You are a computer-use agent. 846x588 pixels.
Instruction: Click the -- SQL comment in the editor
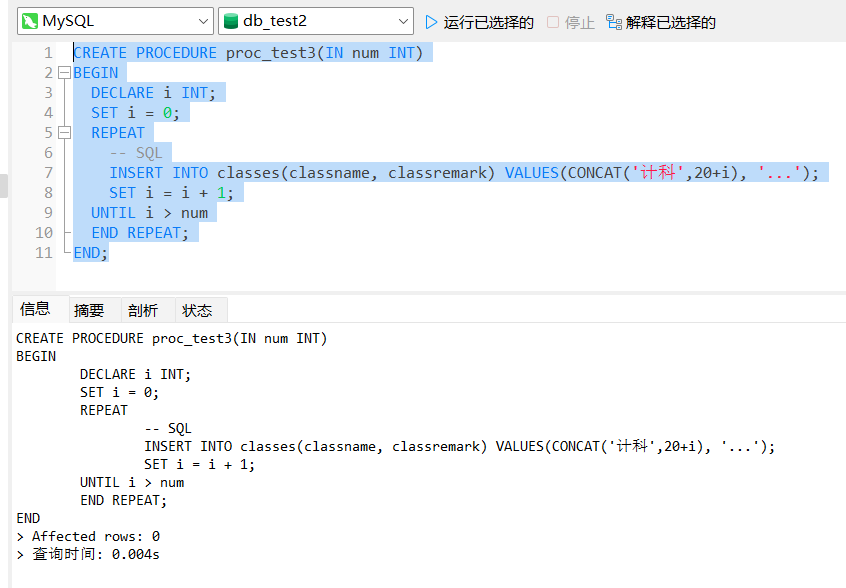click(136, 153)
